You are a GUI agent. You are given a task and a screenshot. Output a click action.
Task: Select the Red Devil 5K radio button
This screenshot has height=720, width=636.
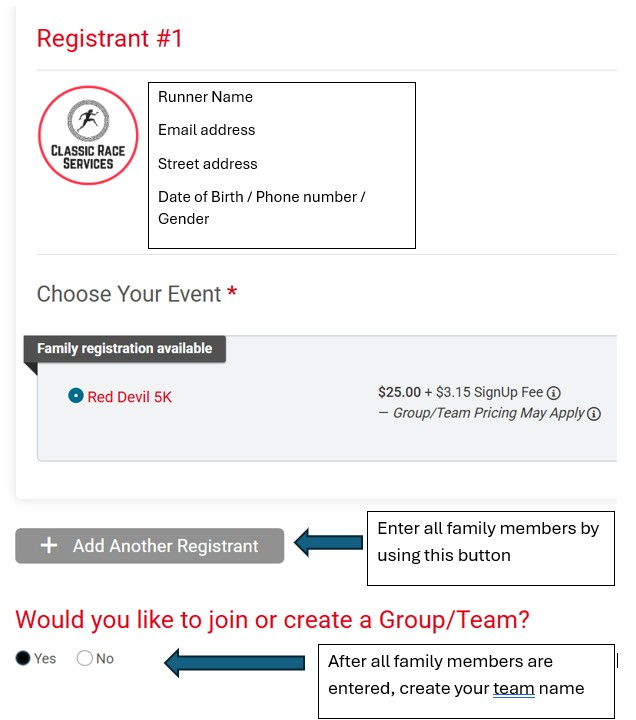[75, 396]
